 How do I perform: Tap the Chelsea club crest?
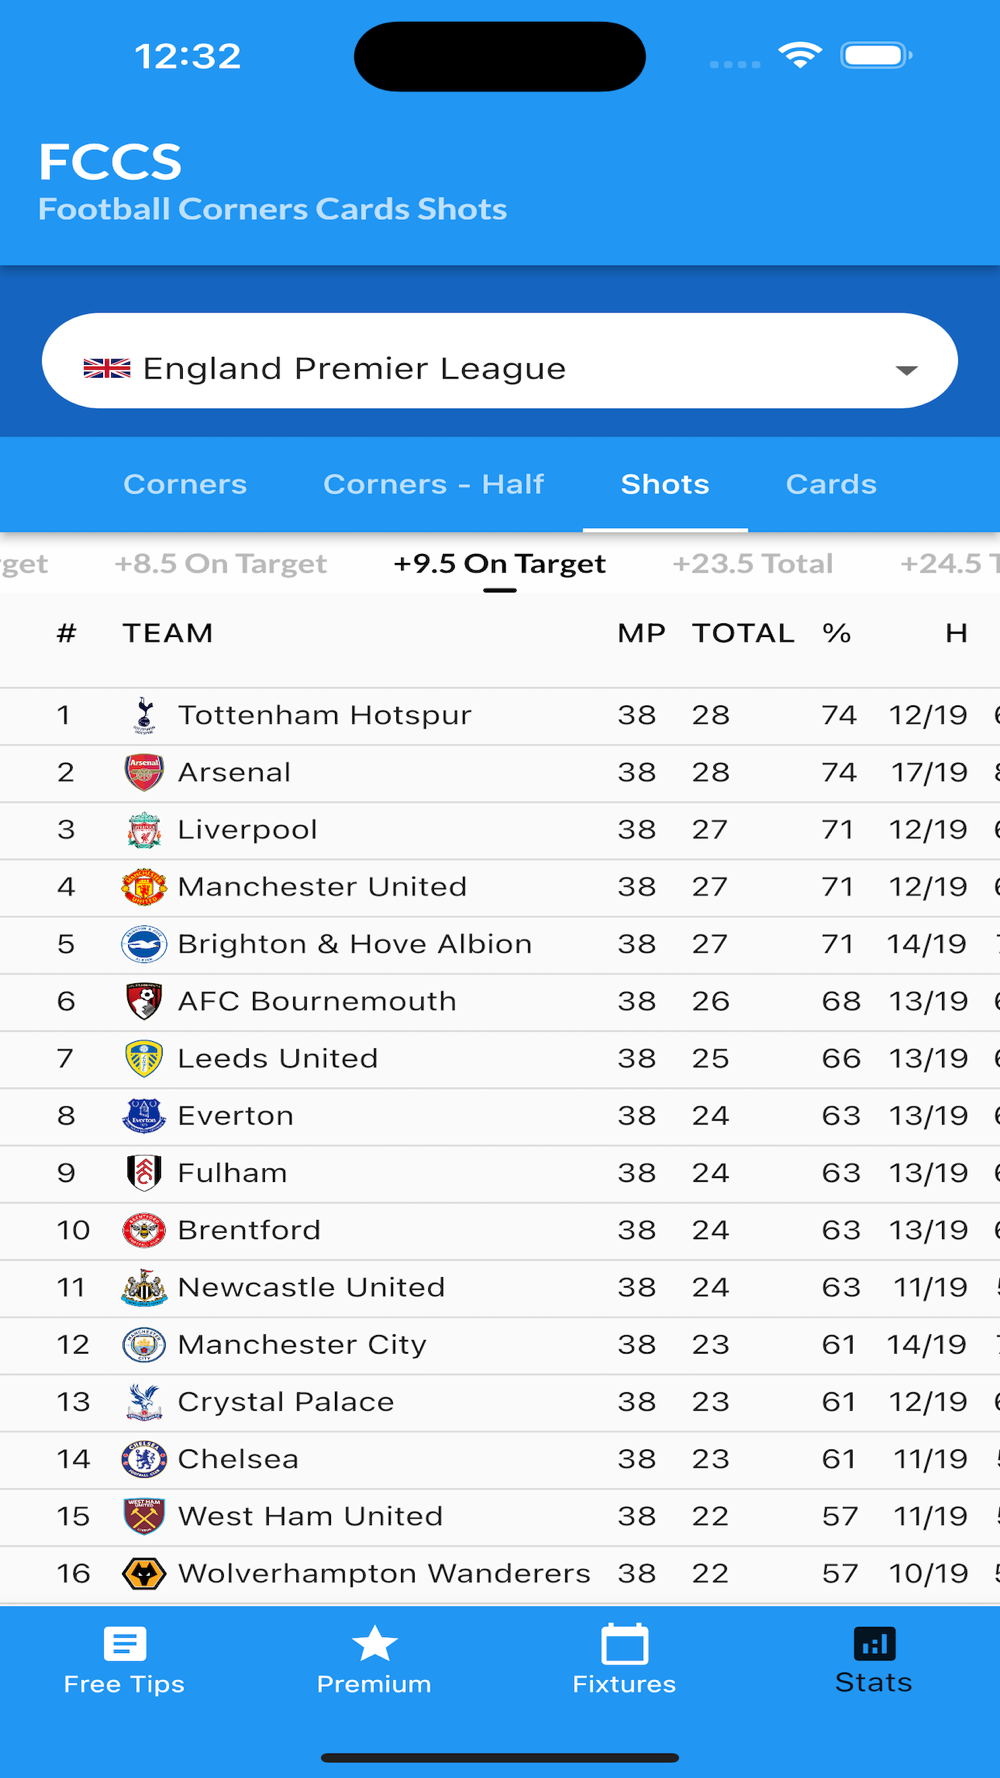pyautogui.click(x=144, y=1459)
